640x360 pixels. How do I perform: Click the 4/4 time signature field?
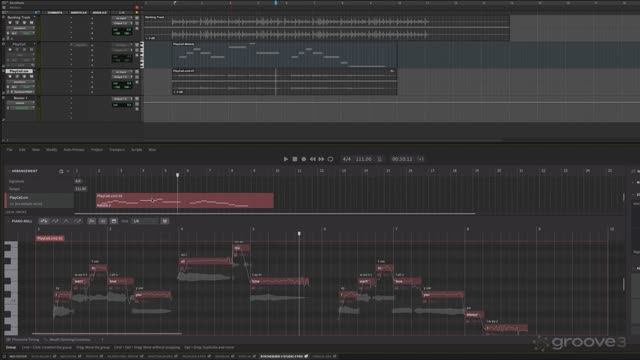click(347, 159)
